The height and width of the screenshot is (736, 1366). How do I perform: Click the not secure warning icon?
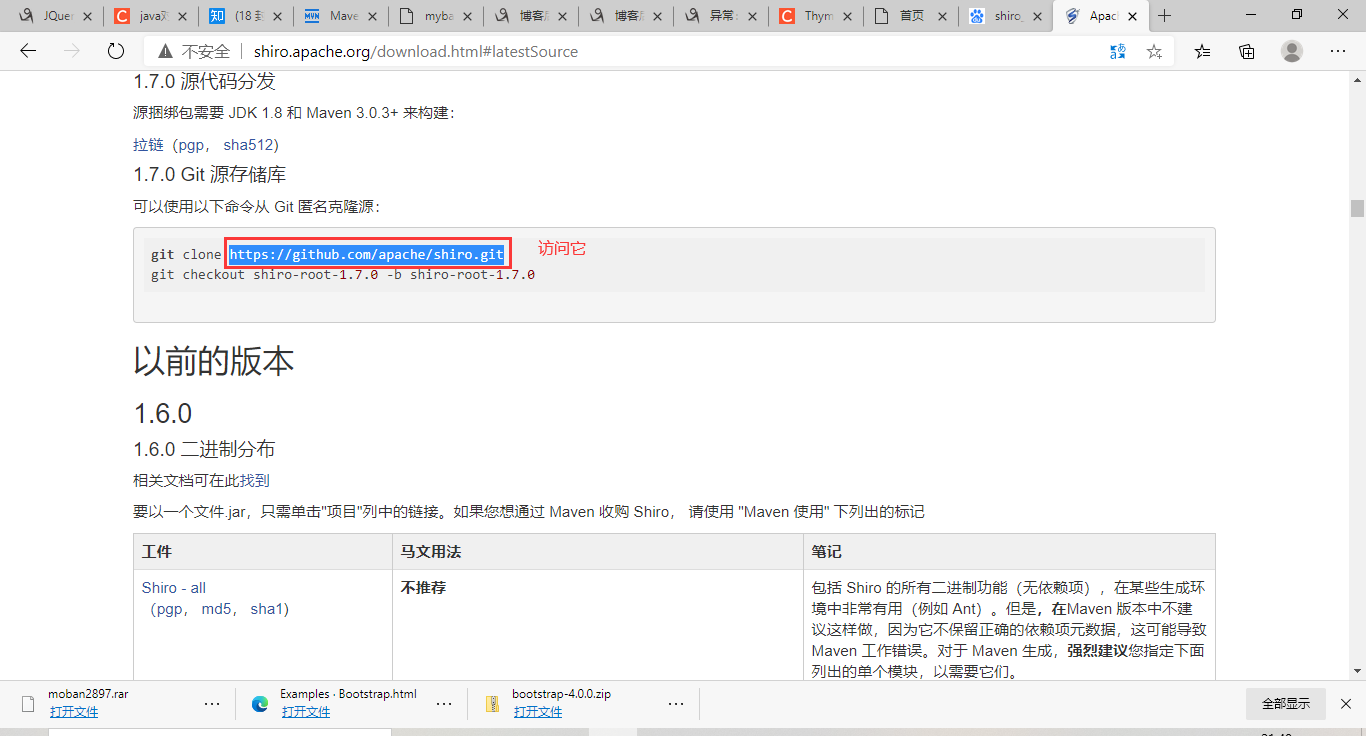[165, 51]
